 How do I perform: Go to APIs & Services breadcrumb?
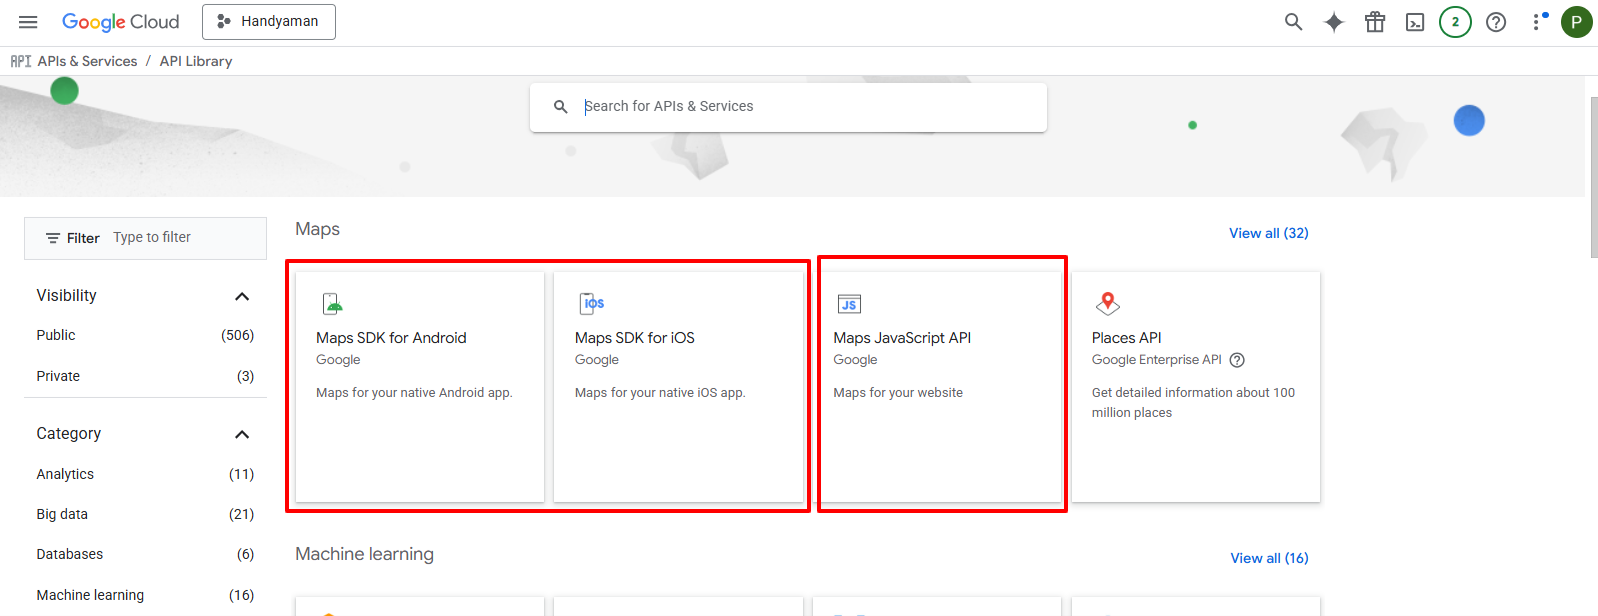click(87, 61)
